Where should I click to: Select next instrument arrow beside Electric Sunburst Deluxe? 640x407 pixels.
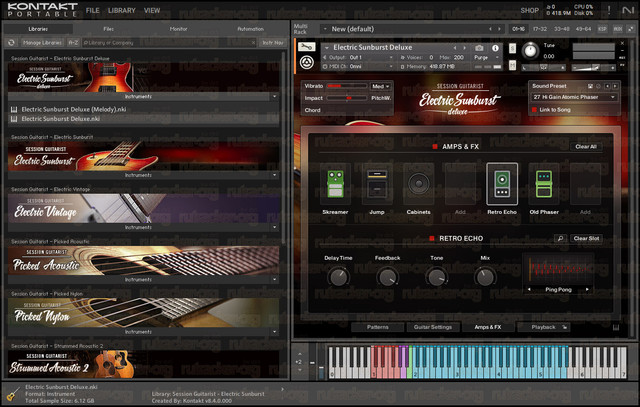[x=464, y=48]
